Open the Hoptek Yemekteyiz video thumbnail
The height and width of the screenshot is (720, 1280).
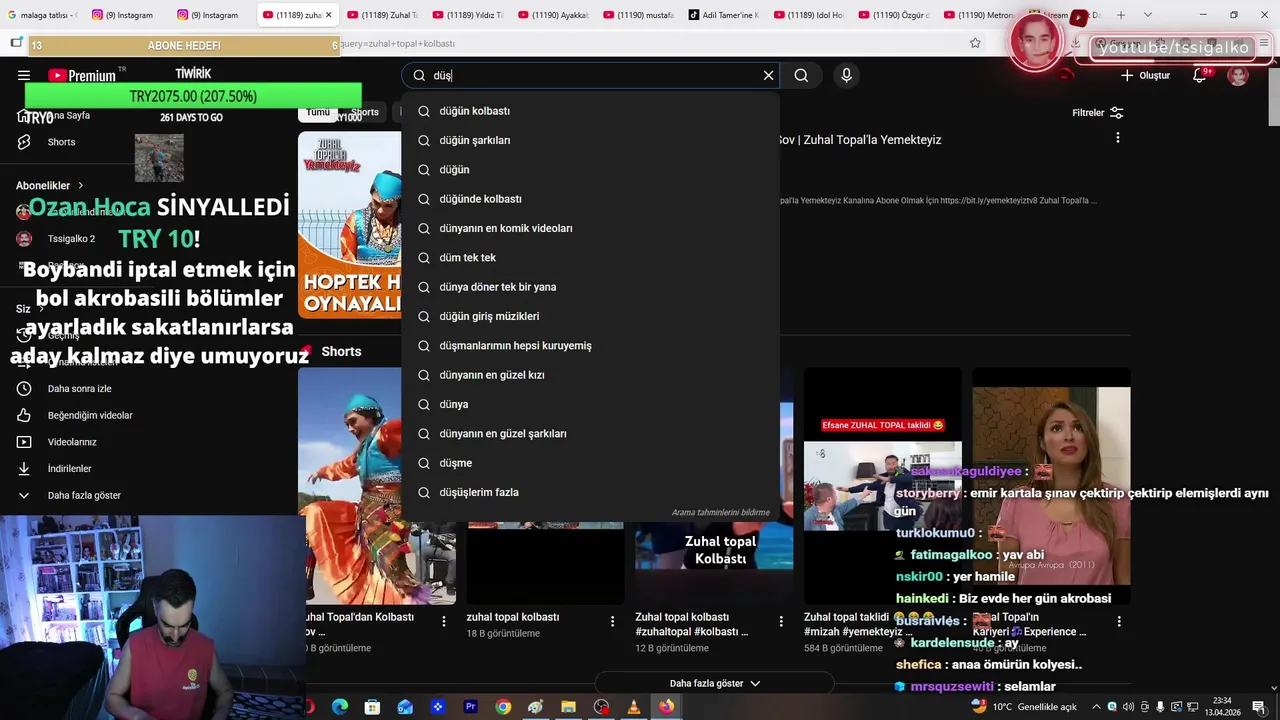[350, 225]
